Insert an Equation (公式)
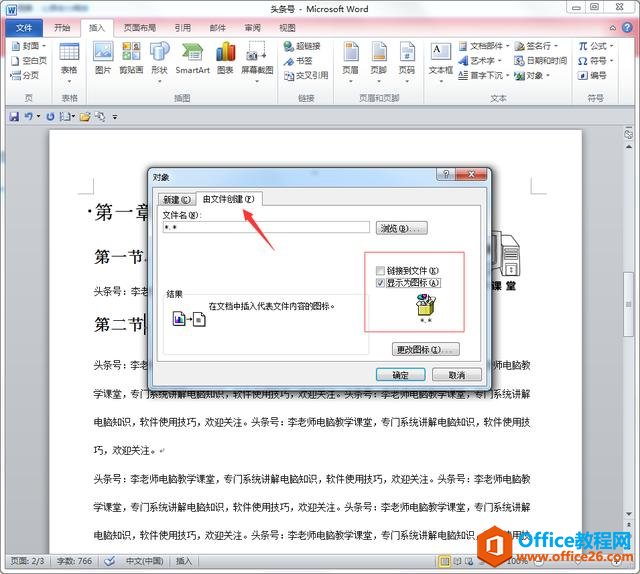This screenshot has width=640, height=574. coord(596,46)
